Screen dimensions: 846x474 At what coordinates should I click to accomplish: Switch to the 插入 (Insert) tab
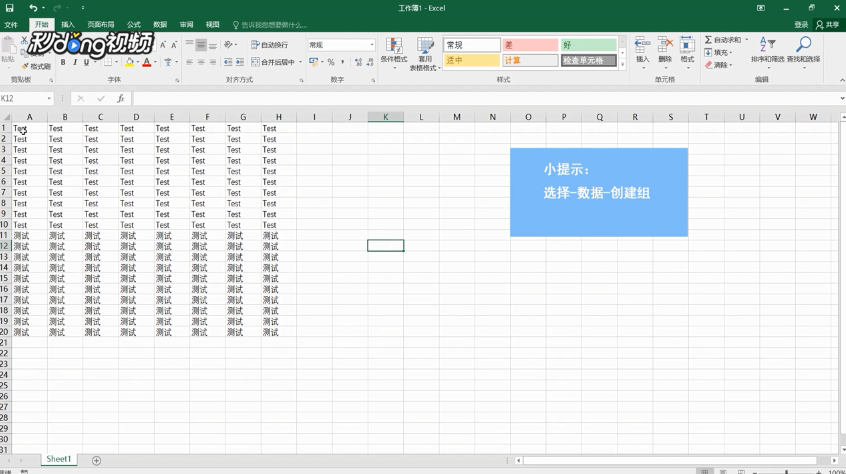(x=67, y=25)
